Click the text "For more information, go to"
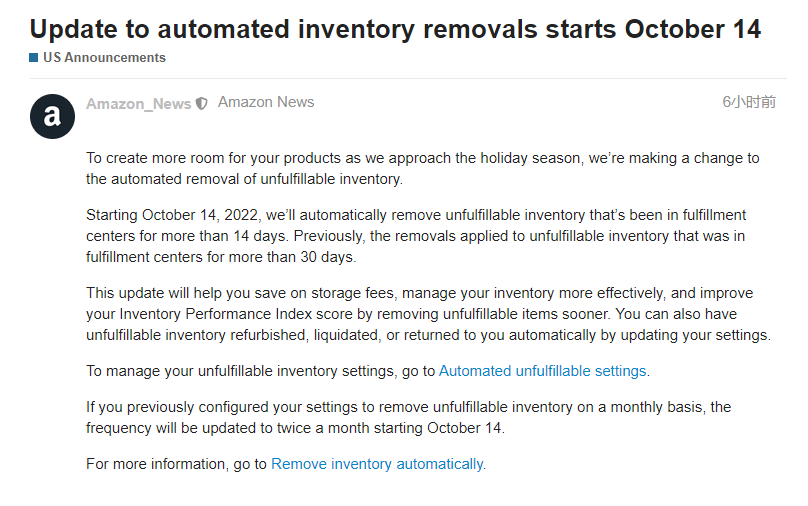The width and height of the screenshot is (808, 506). pos(177,464)
